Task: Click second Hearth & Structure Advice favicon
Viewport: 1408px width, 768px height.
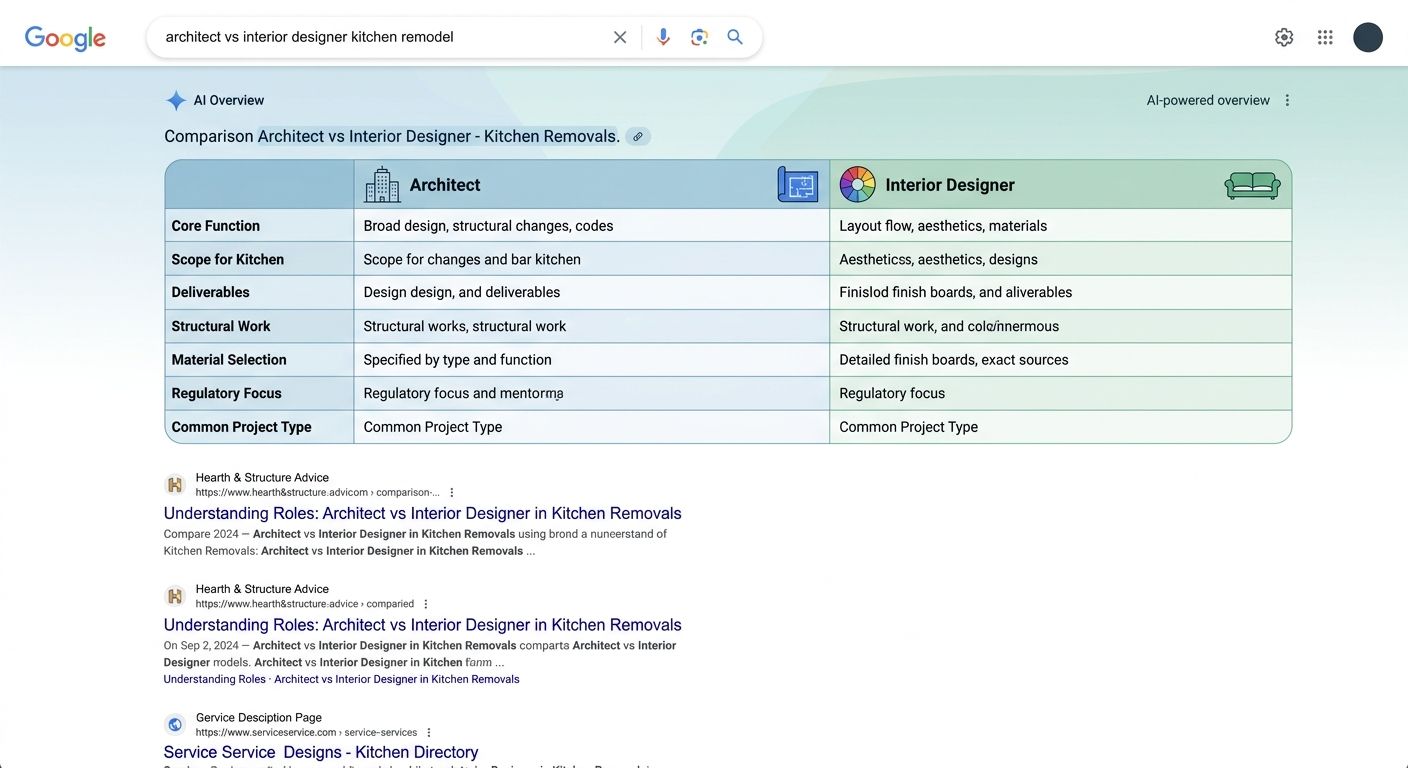Action: click(175, 596)
